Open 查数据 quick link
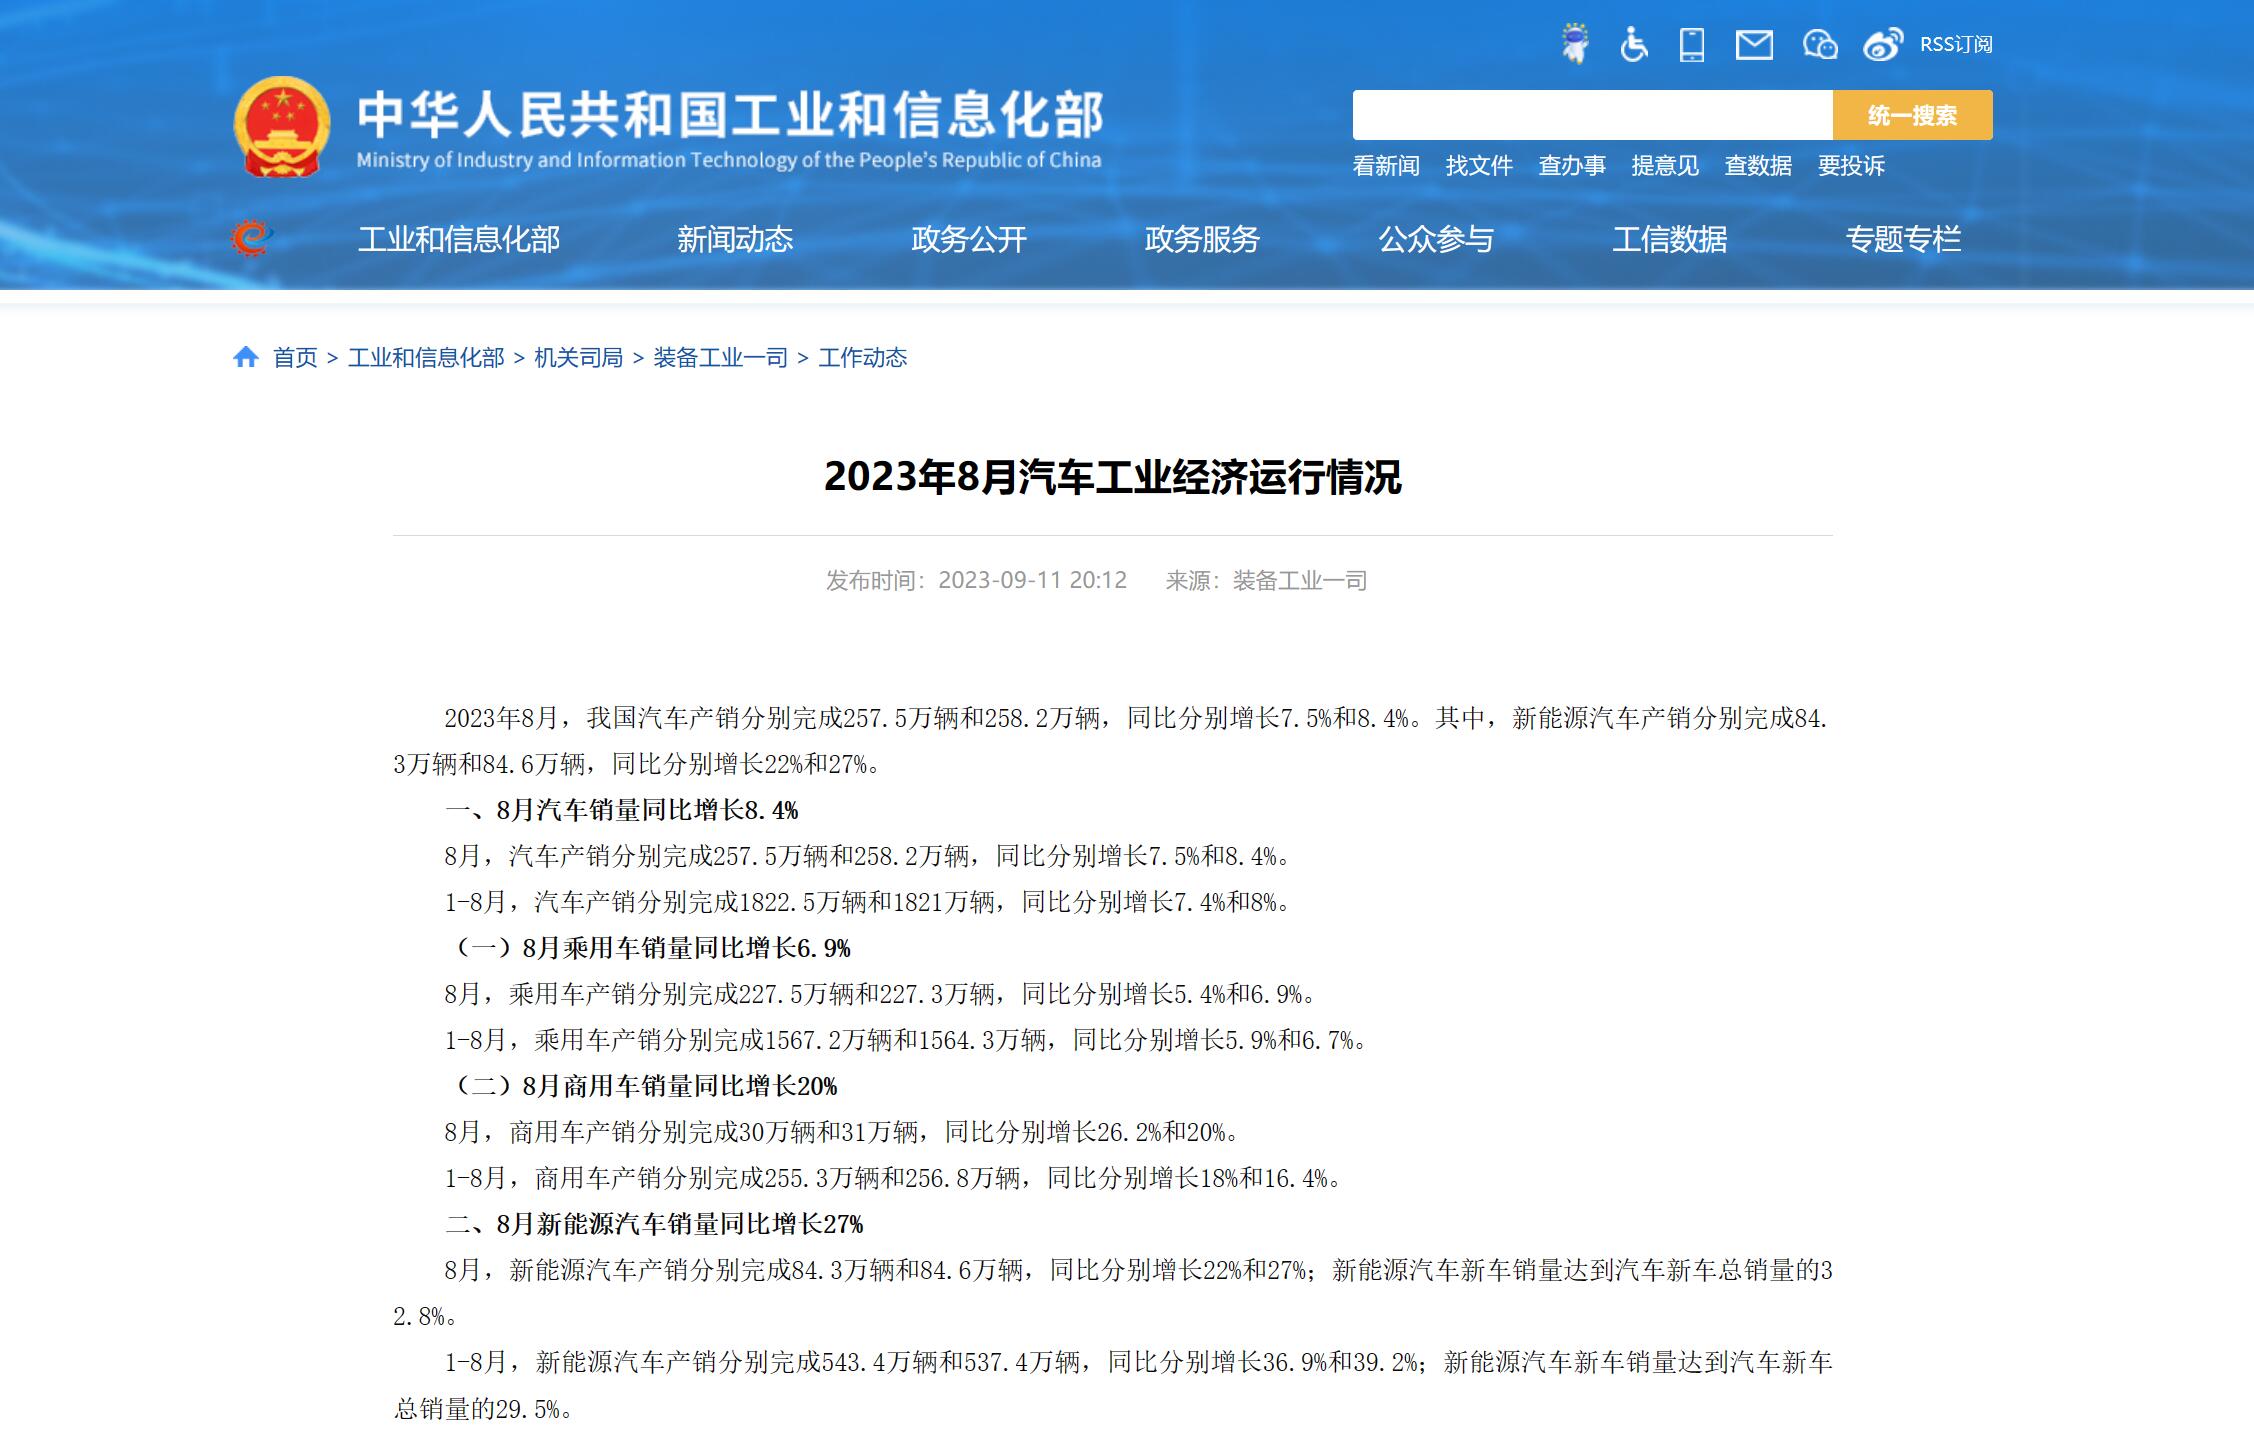 click(1758, 166)
